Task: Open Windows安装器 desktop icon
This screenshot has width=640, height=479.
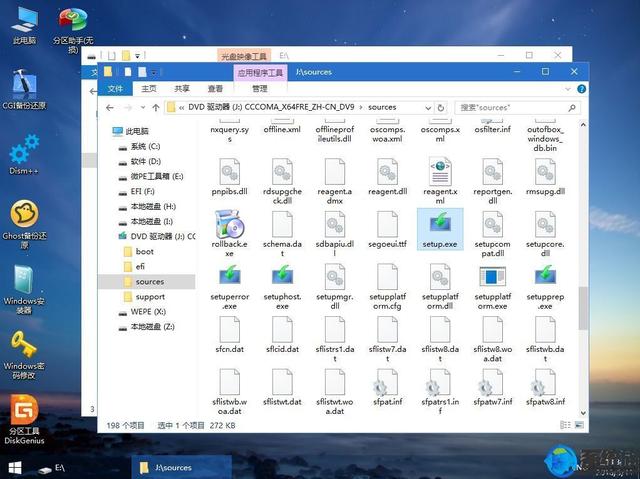Action: click(x=24, y=289)
